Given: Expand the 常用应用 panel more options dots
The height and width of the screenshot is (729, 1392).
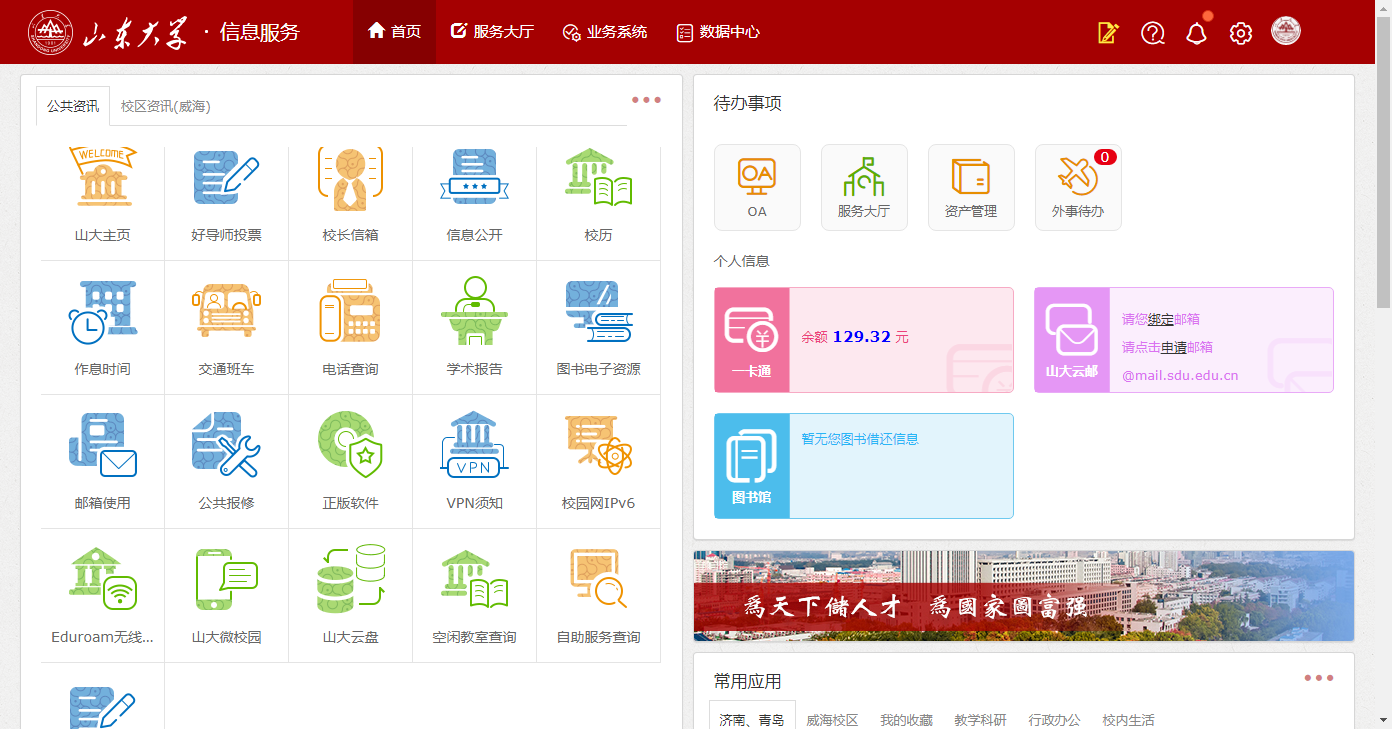Looking at the screenshot, I should pos(1318,678).
